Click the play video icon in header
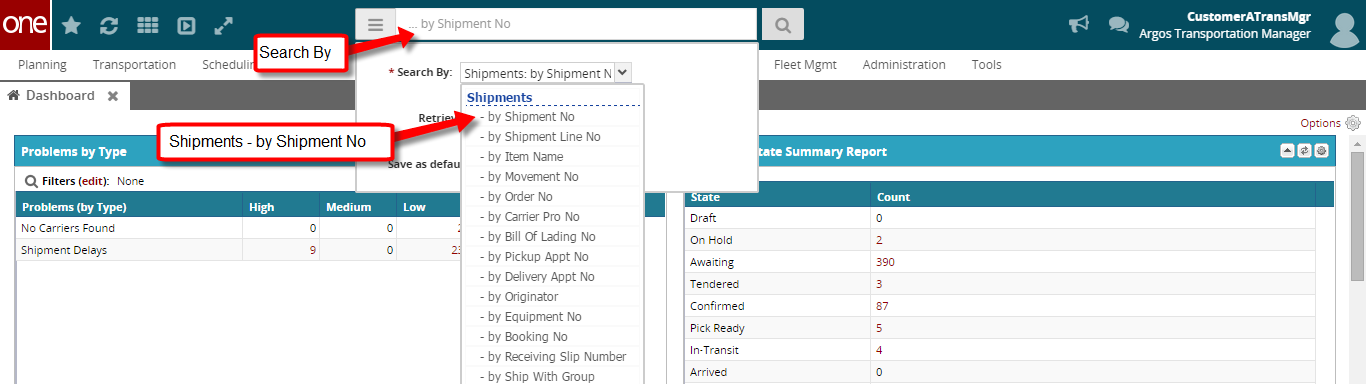This screenshot has width=1366, height=384. [186, 26]
